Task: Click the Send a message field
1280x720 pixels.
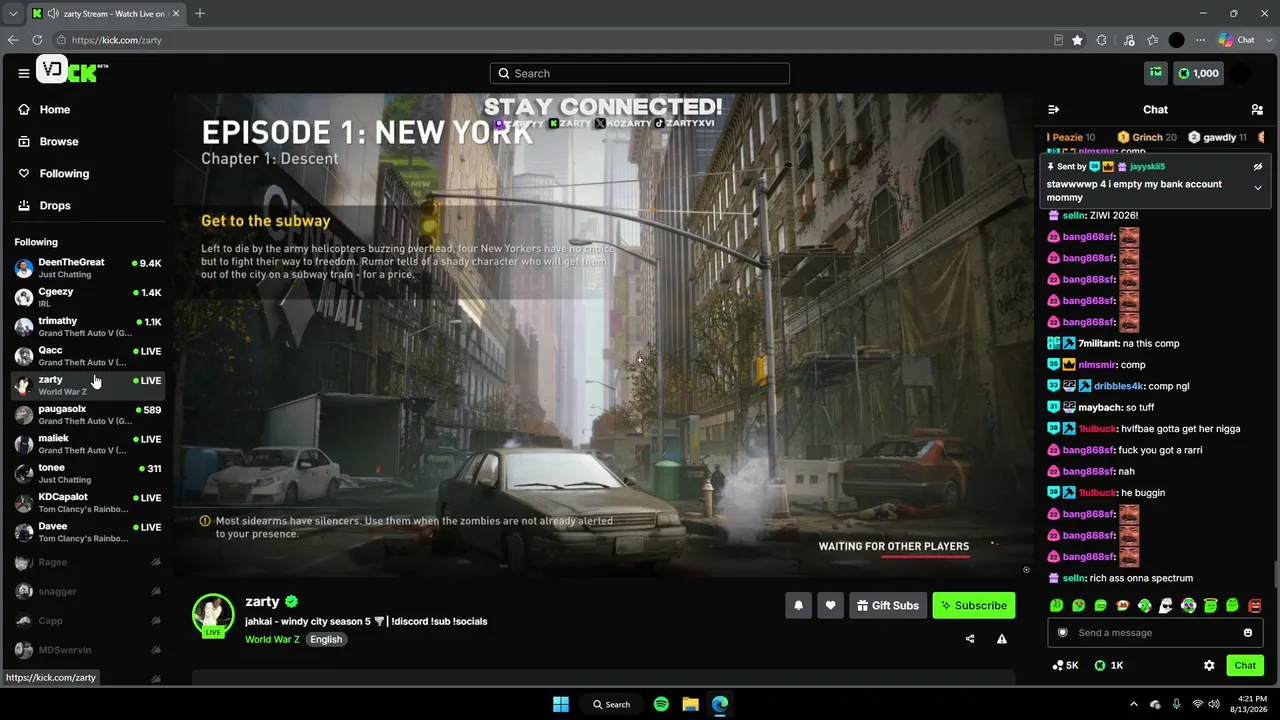Action: click(x=1155, y=633)
